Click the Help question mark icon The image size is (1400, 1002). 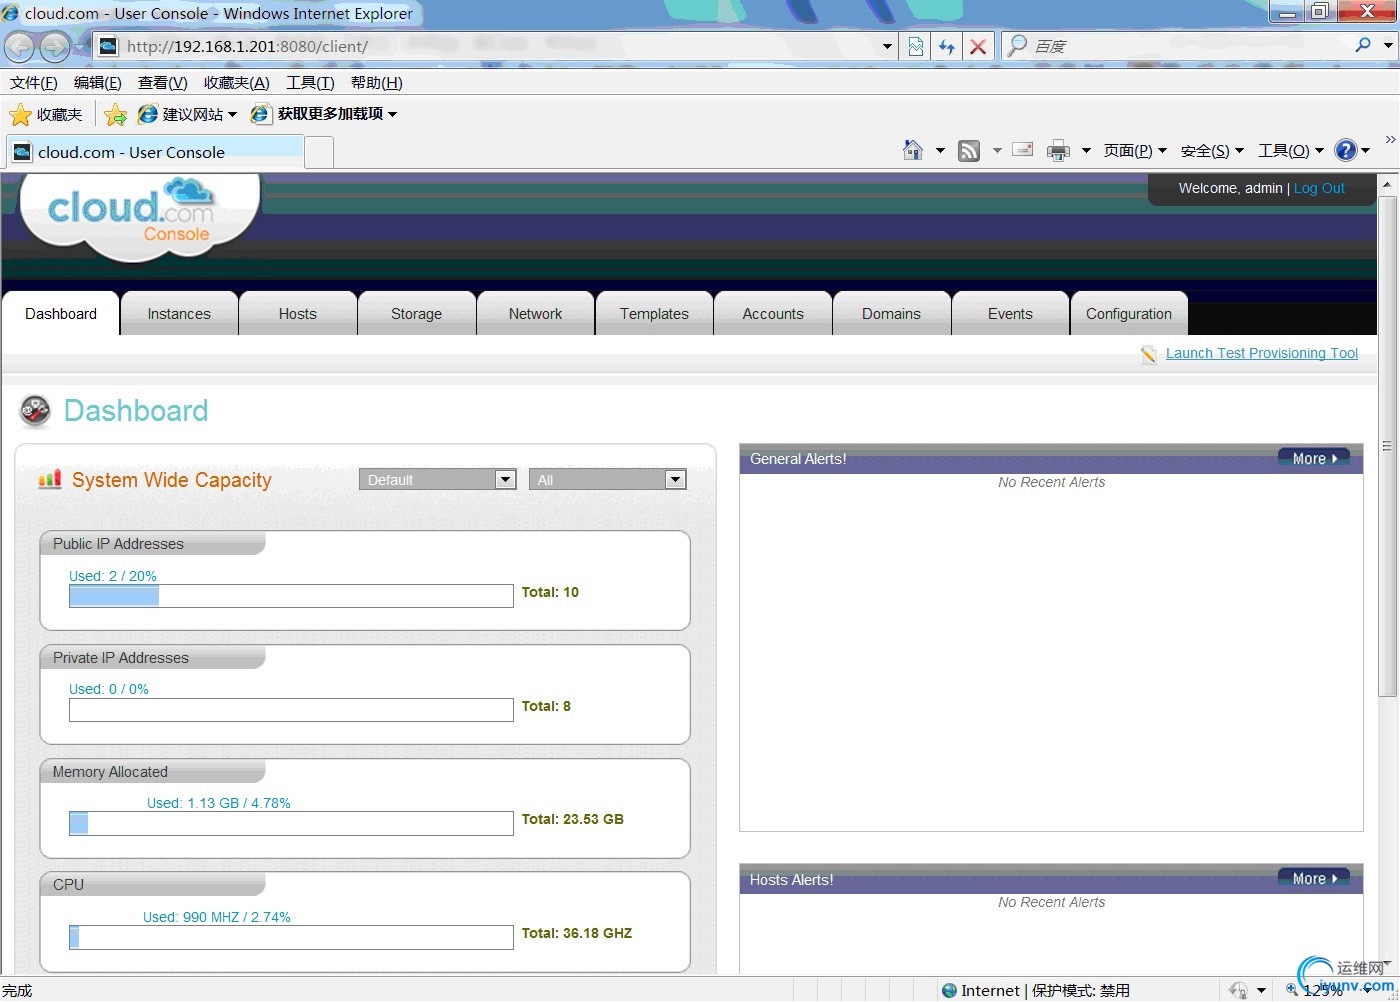pyautogui.click(x=1346, y=150)
